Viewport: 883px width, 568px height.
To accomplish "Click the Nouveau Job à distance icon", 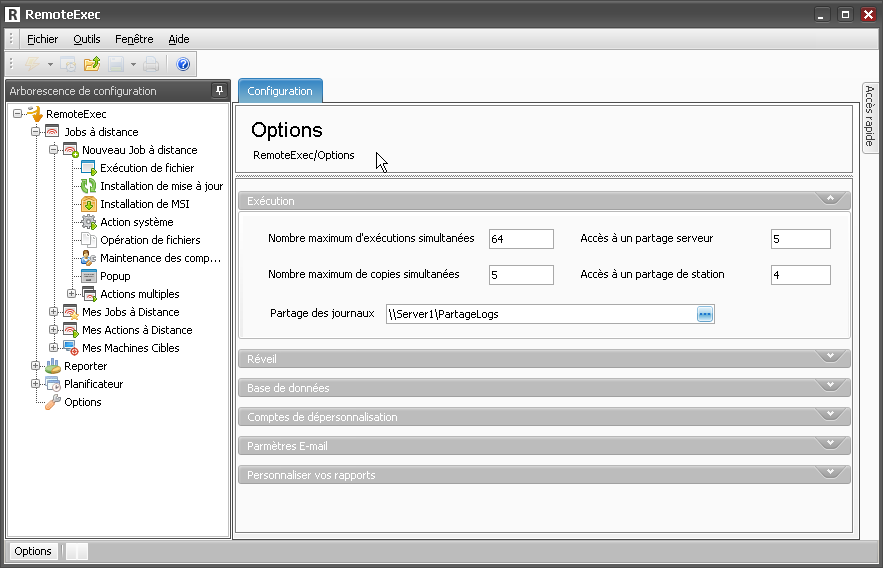I will click(x=70, y=150).
